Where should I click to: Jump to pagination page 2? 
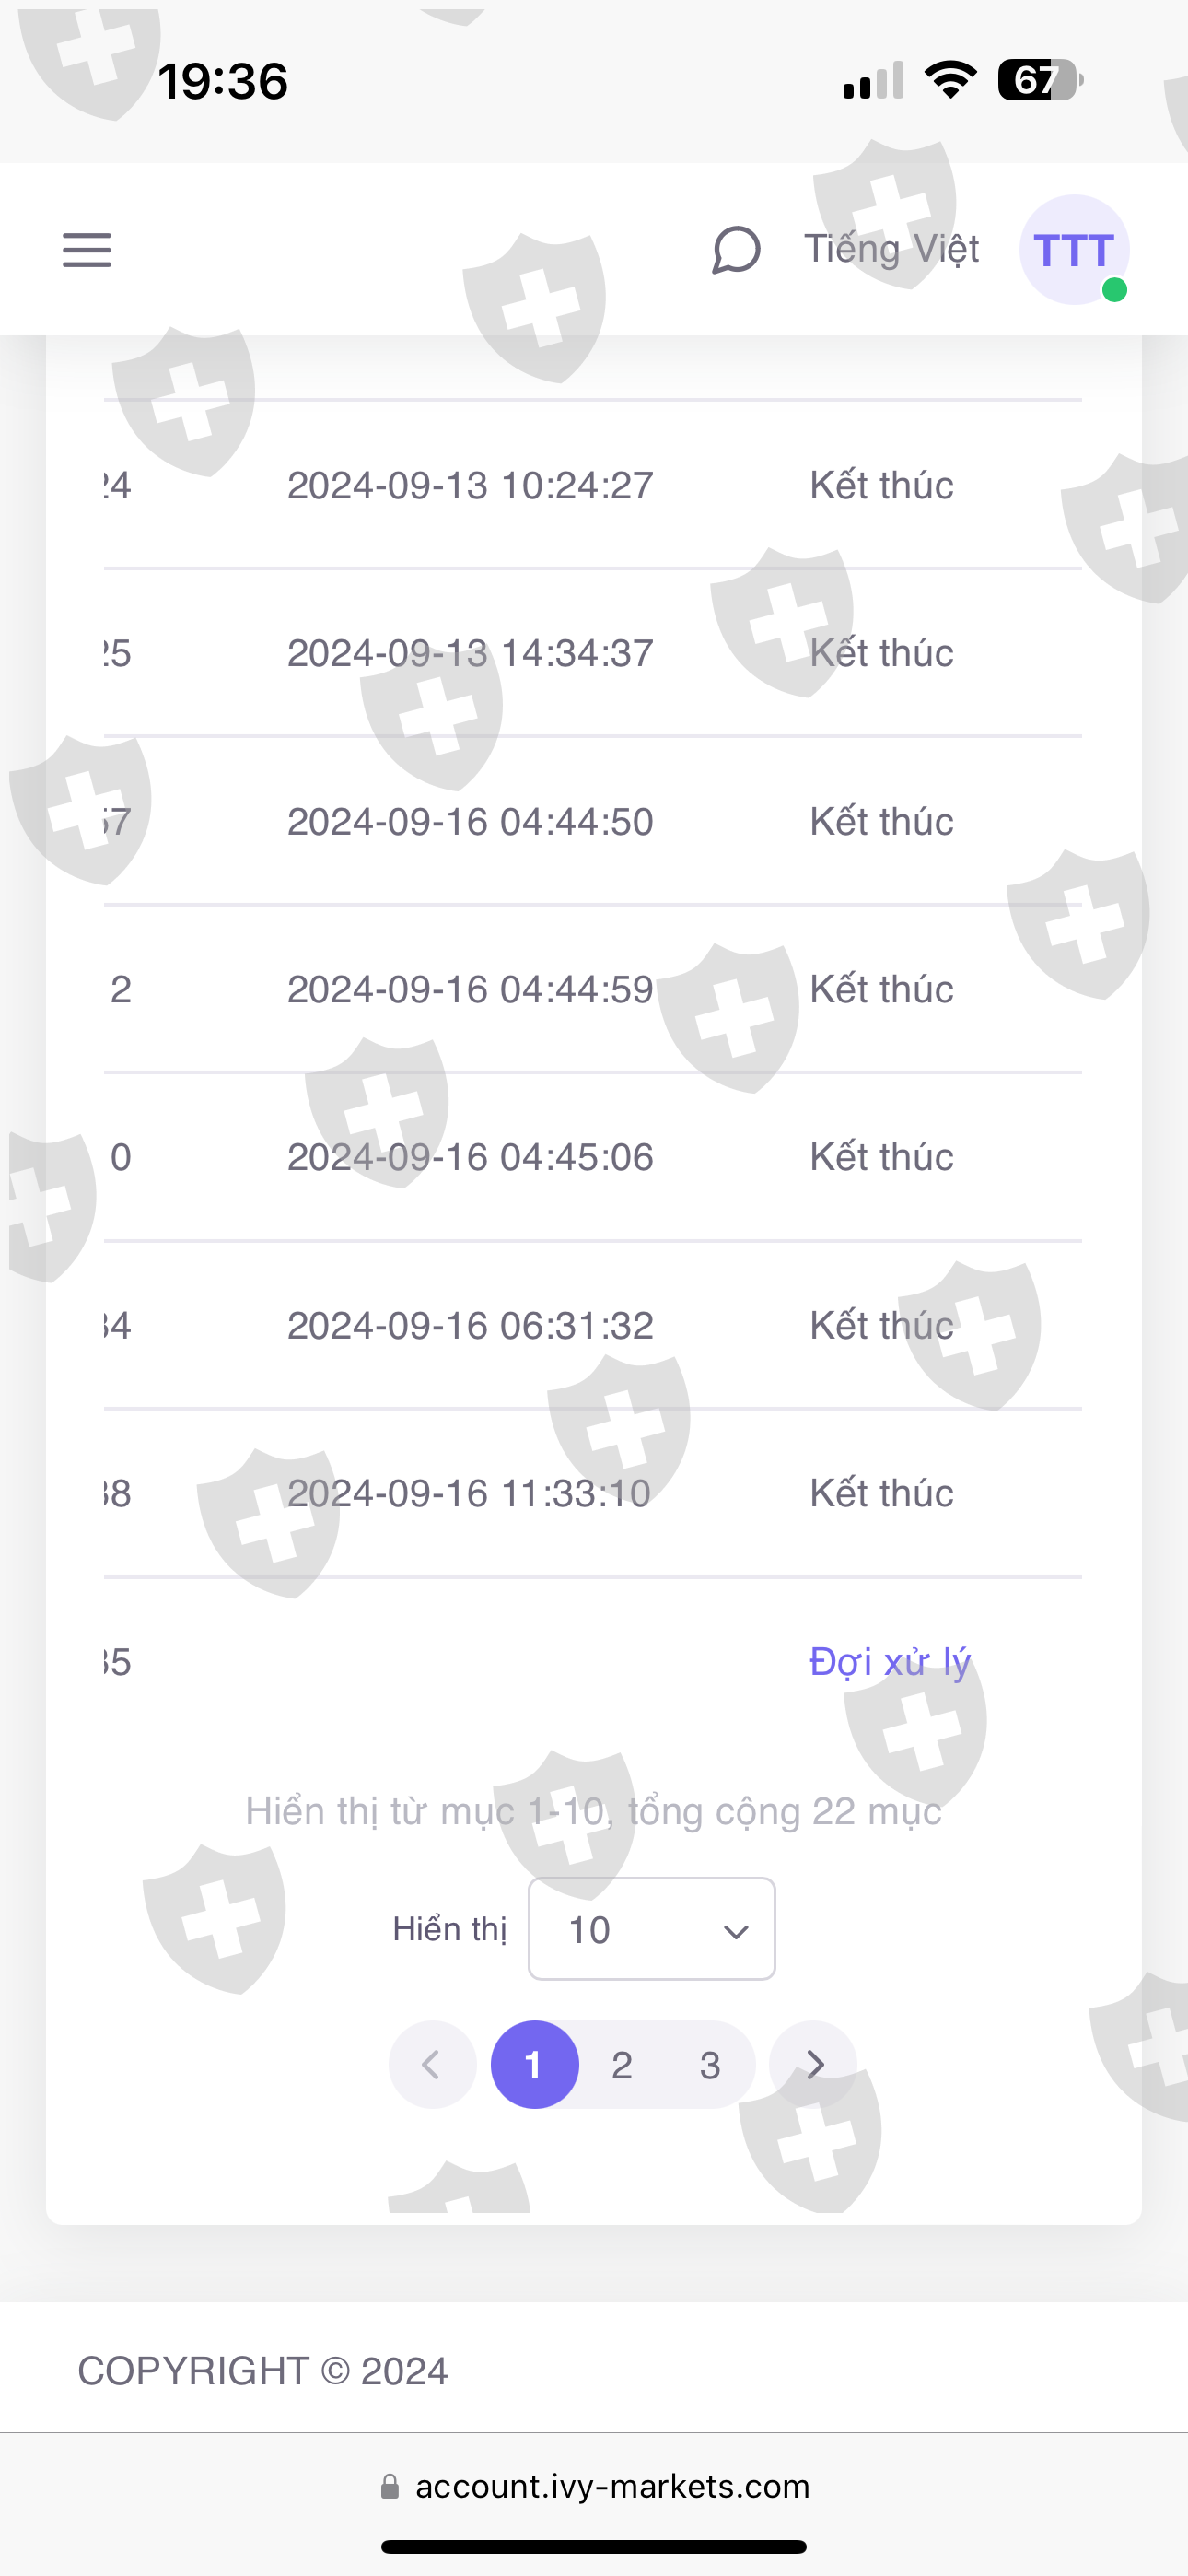tap(622, 2065)
